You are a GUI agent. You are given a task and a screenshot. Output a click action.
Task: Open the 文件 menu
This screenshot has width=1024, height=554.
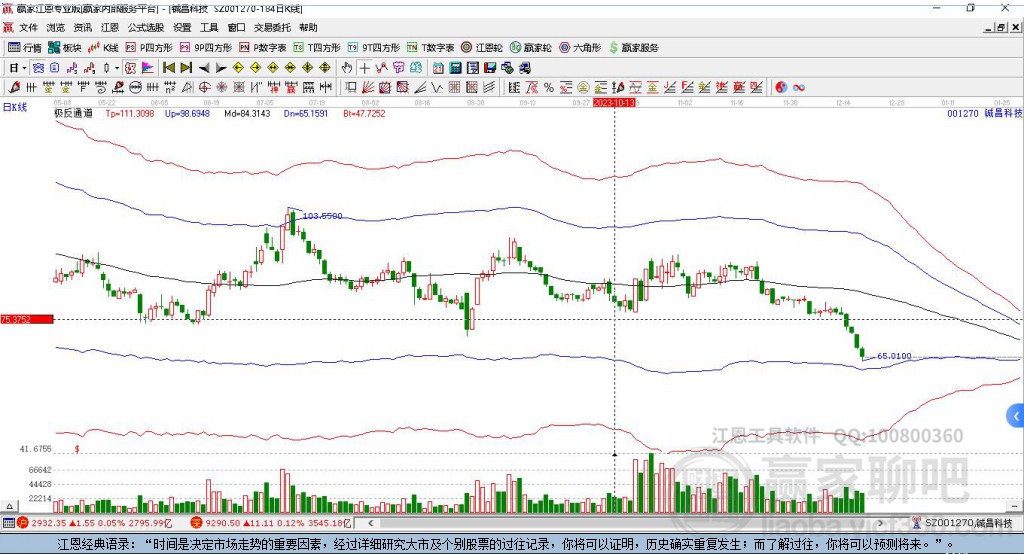coord(29,27)
